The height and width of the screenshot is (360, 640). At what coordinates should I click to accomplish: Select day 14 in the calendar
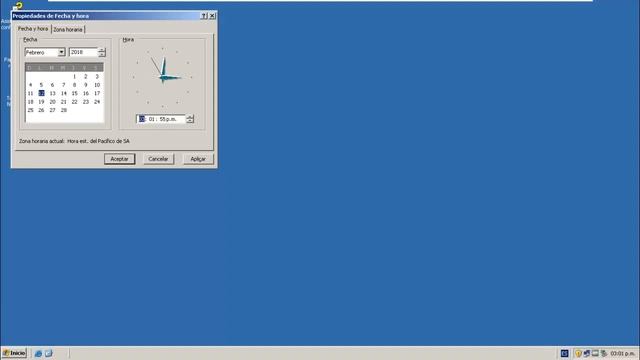point(63,93)
